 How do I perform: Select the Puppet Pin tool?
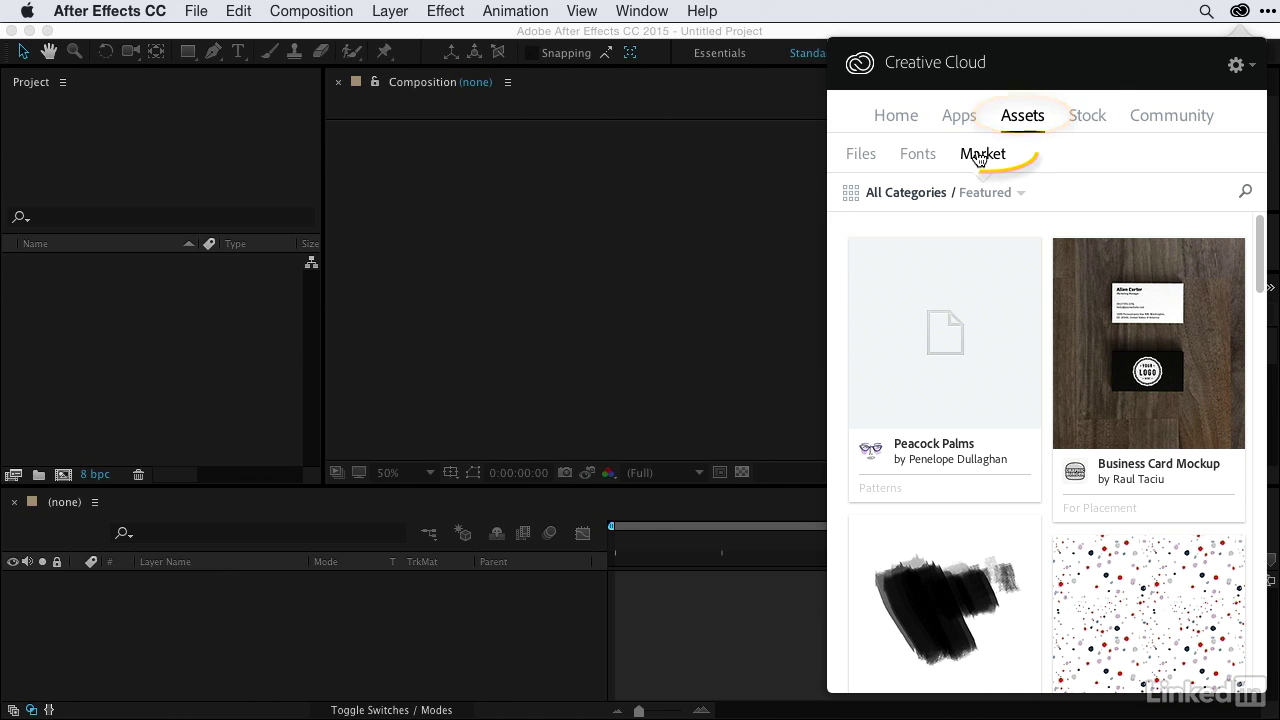[384, 52]
